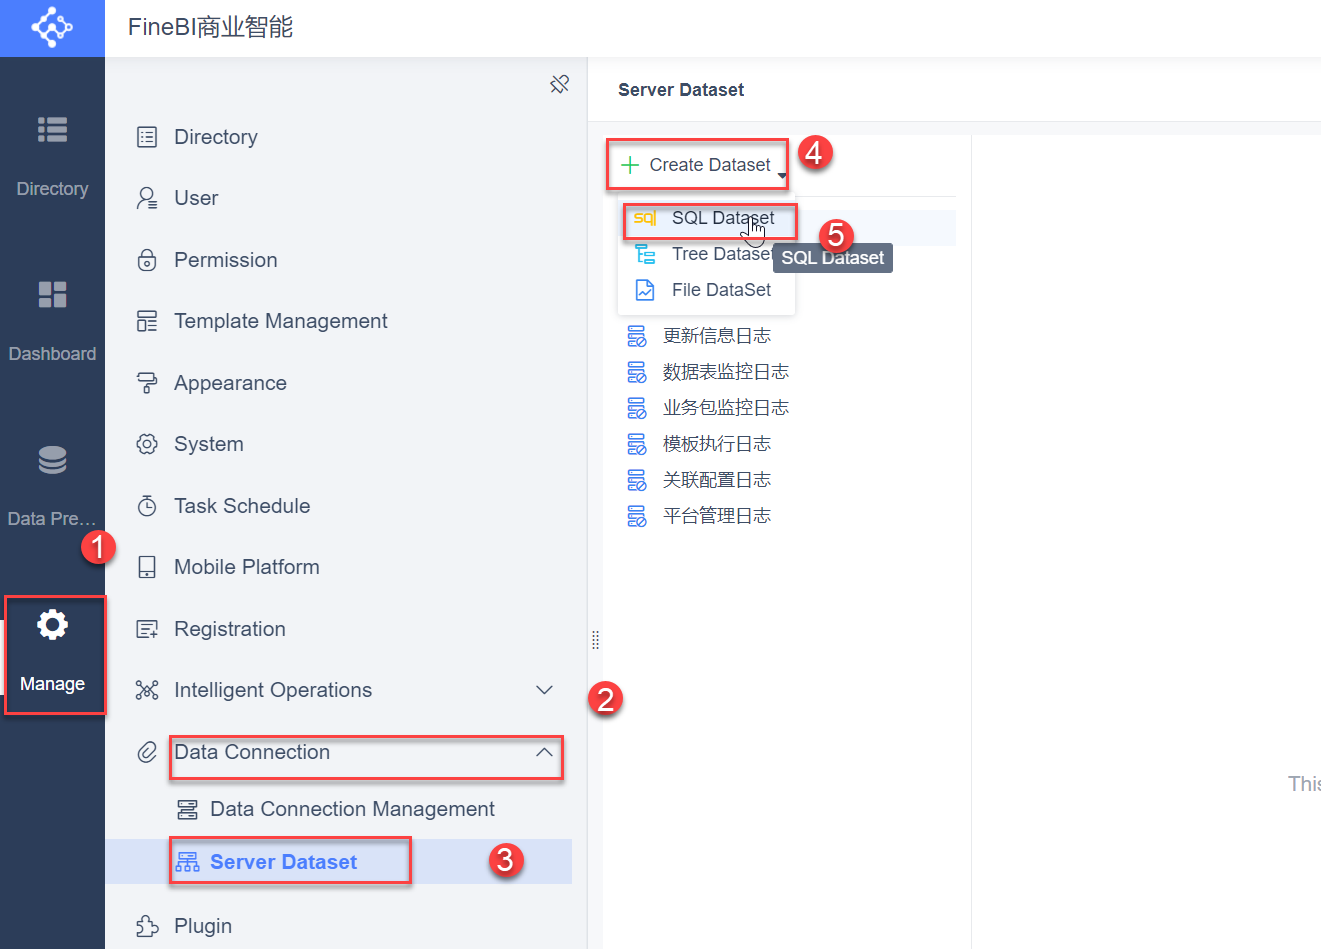Click the User icon in menu
Viewport: 1321px width, 949px height.
147,198
